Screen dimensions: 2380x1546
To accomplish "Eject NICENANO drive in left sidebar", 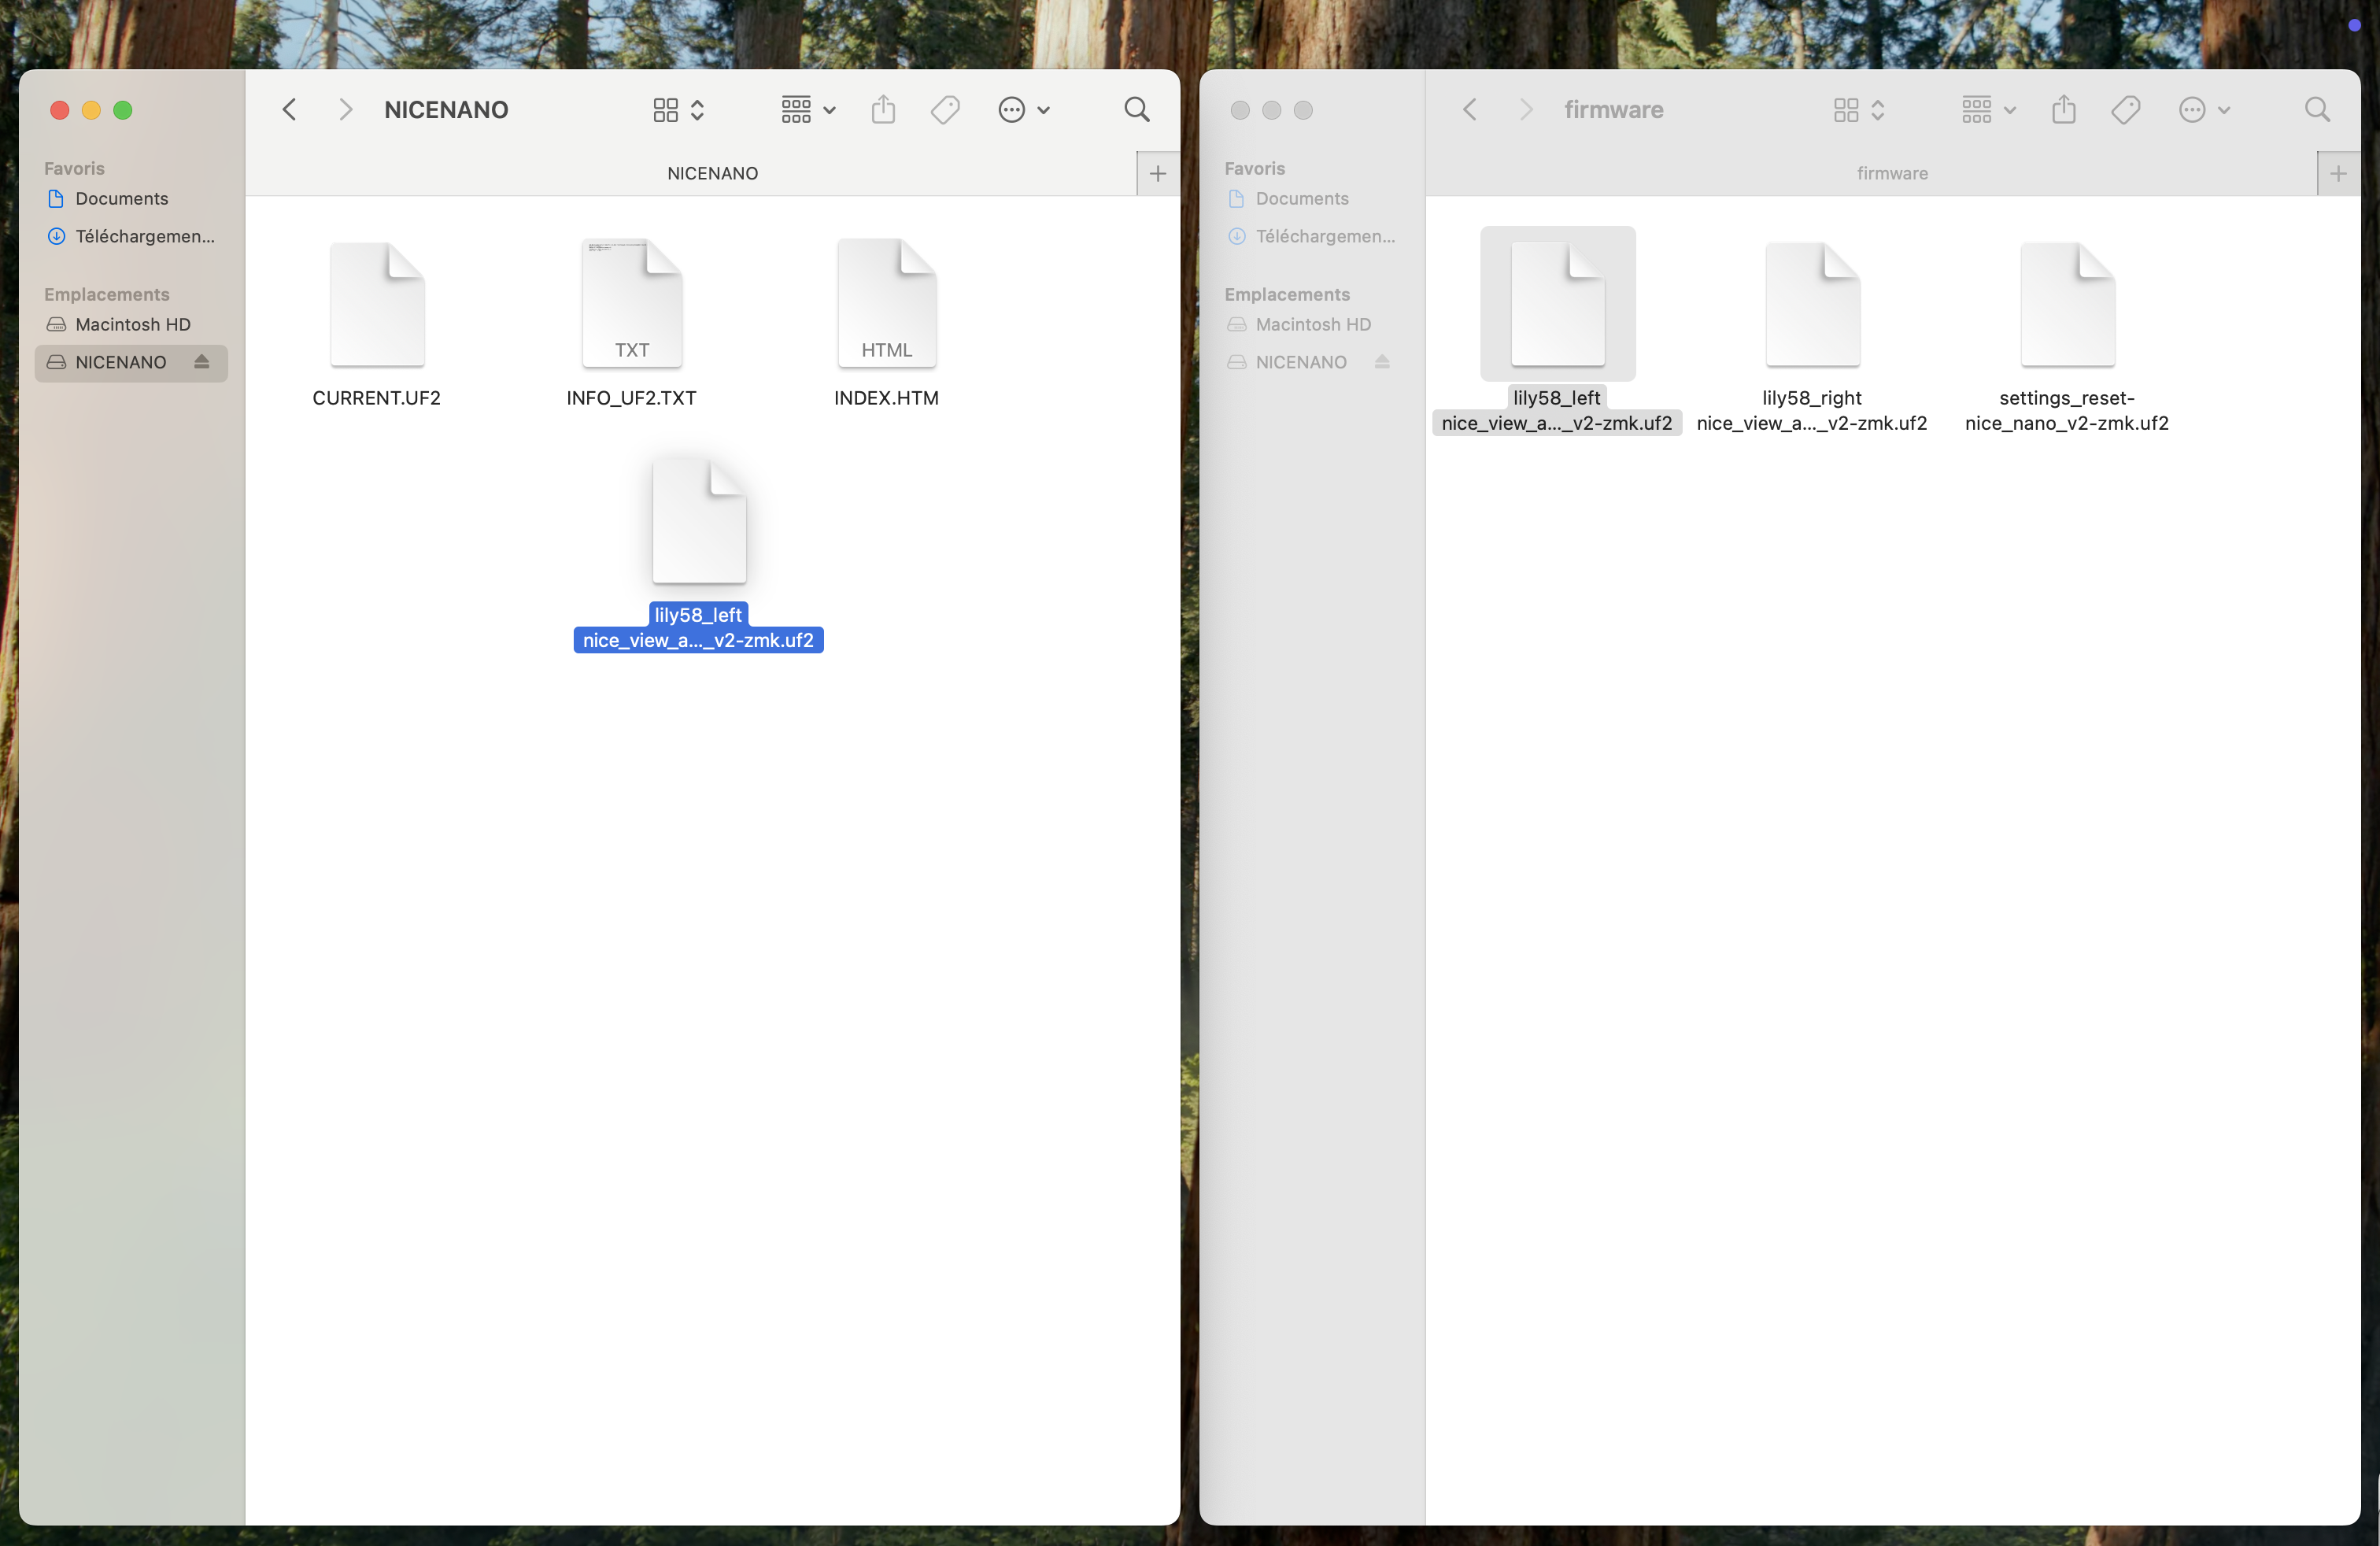I will click(x=202, y=361).
